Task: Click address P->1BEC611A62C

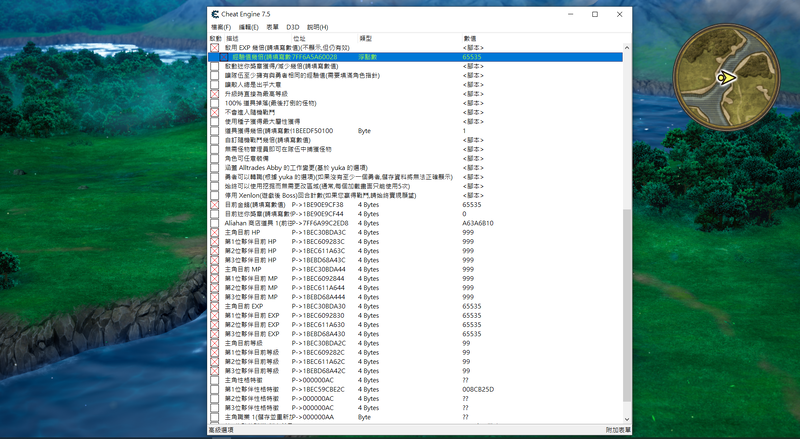Action: (318, 361)
